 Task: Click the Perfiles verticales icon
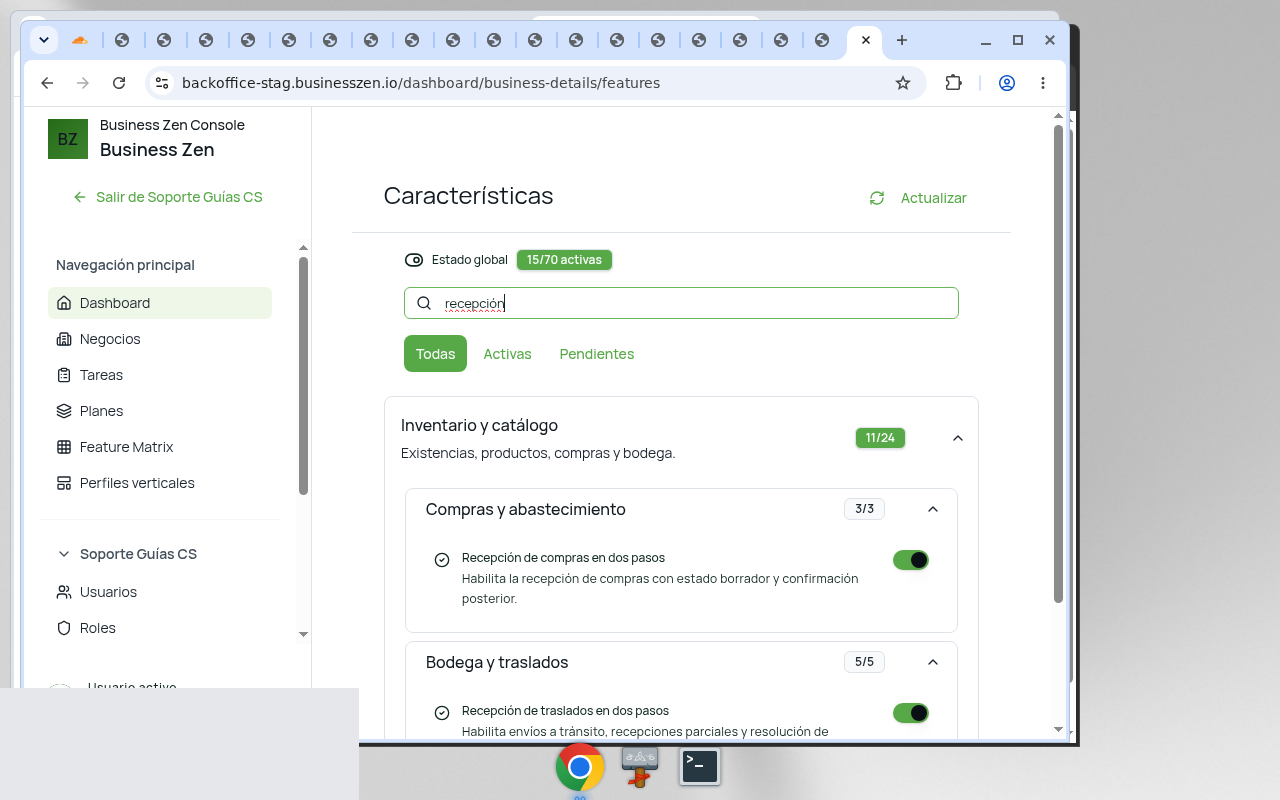point(64,483)
